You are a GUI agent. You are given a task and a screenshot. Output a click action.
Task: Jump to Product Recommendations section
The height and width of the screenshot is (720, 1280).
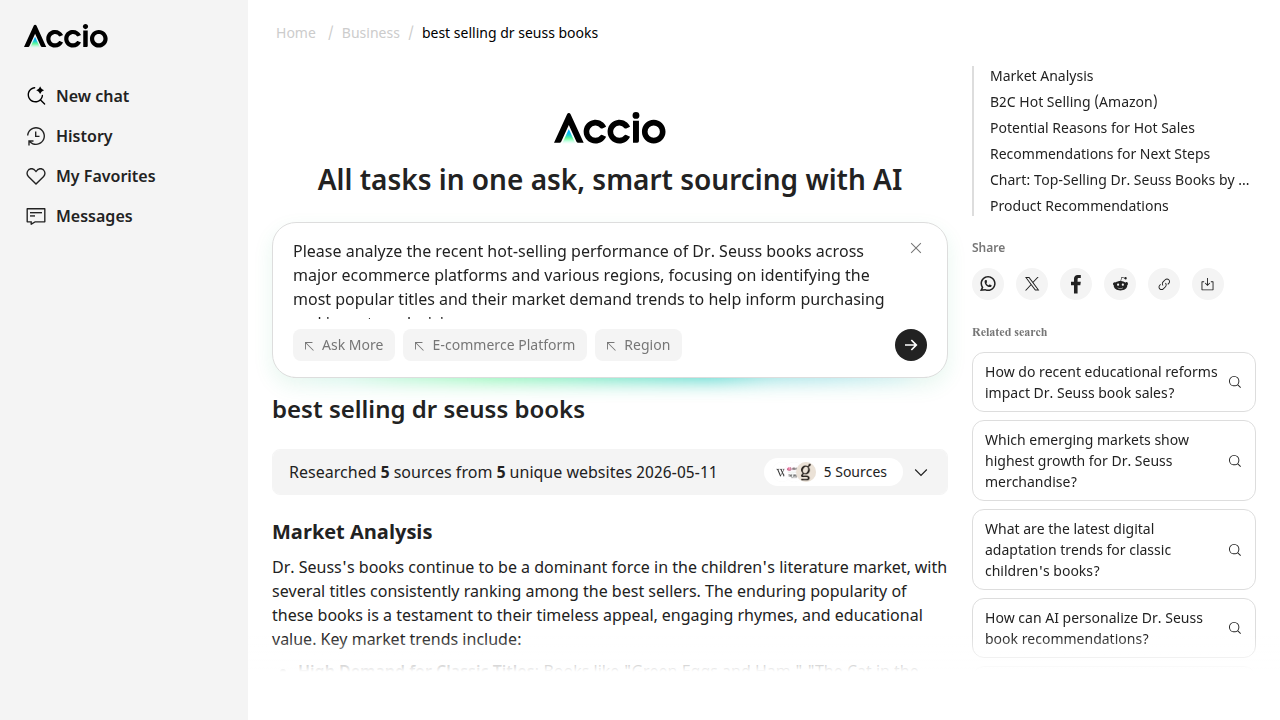pyautogui.click(x=1079, y=206)
